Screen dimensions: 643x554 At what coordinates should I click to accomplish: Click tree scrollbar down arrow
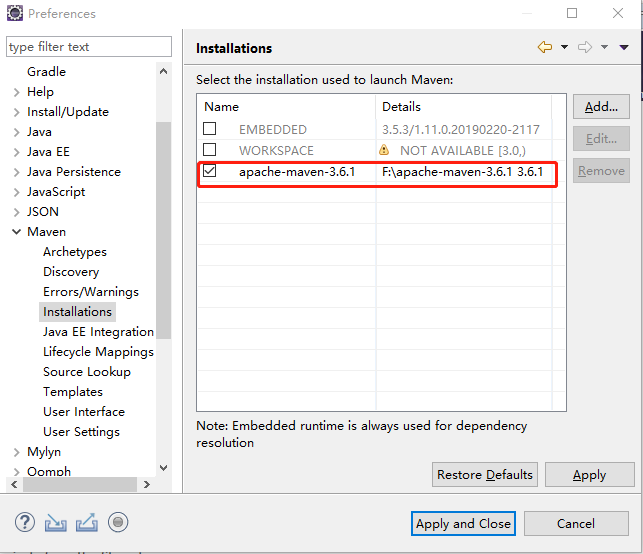pyautogui.click(x=164, y=468)
